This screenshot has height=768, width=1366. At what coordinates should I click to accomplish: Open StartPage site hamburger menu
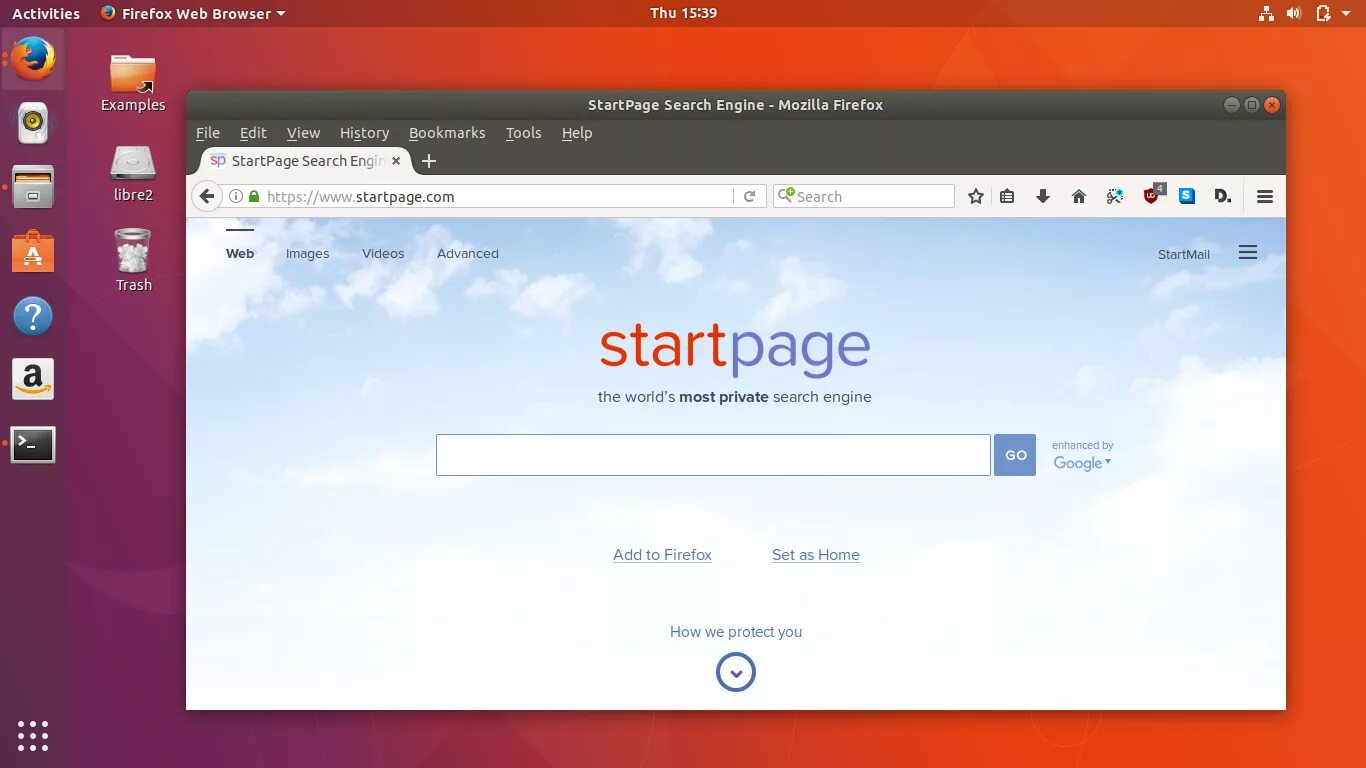point(1248,253)
